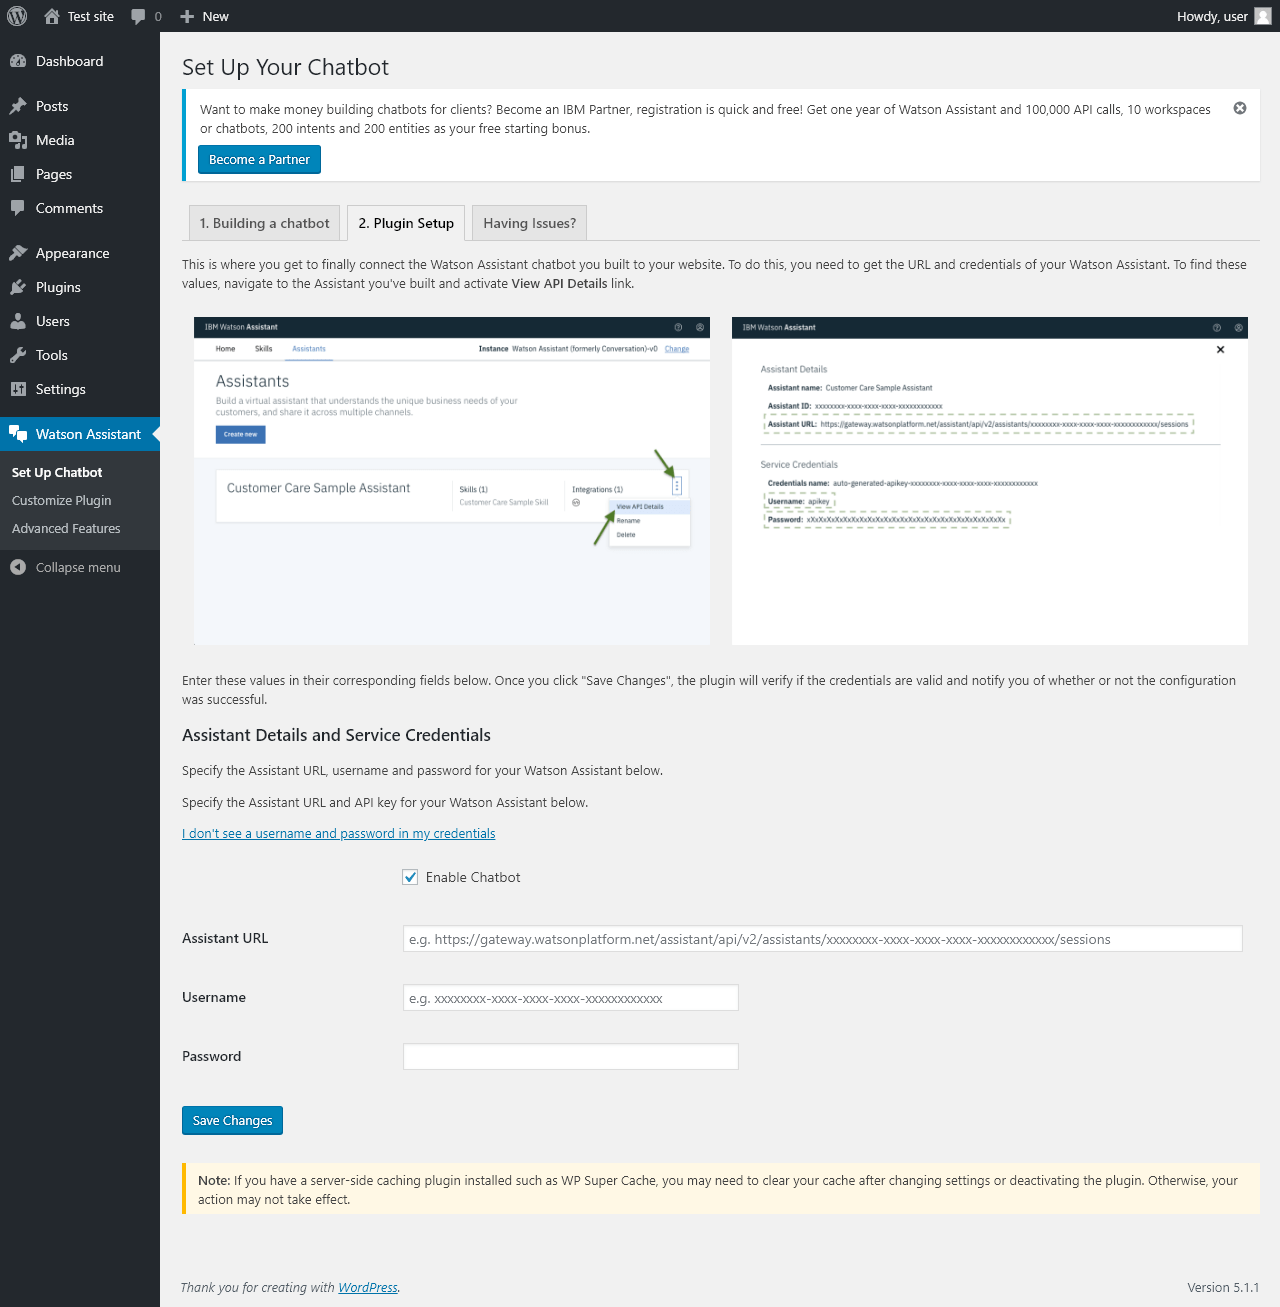Click the Collapse menu label
This screenshot has width=1280, height=1307.
tap(78, 567)
